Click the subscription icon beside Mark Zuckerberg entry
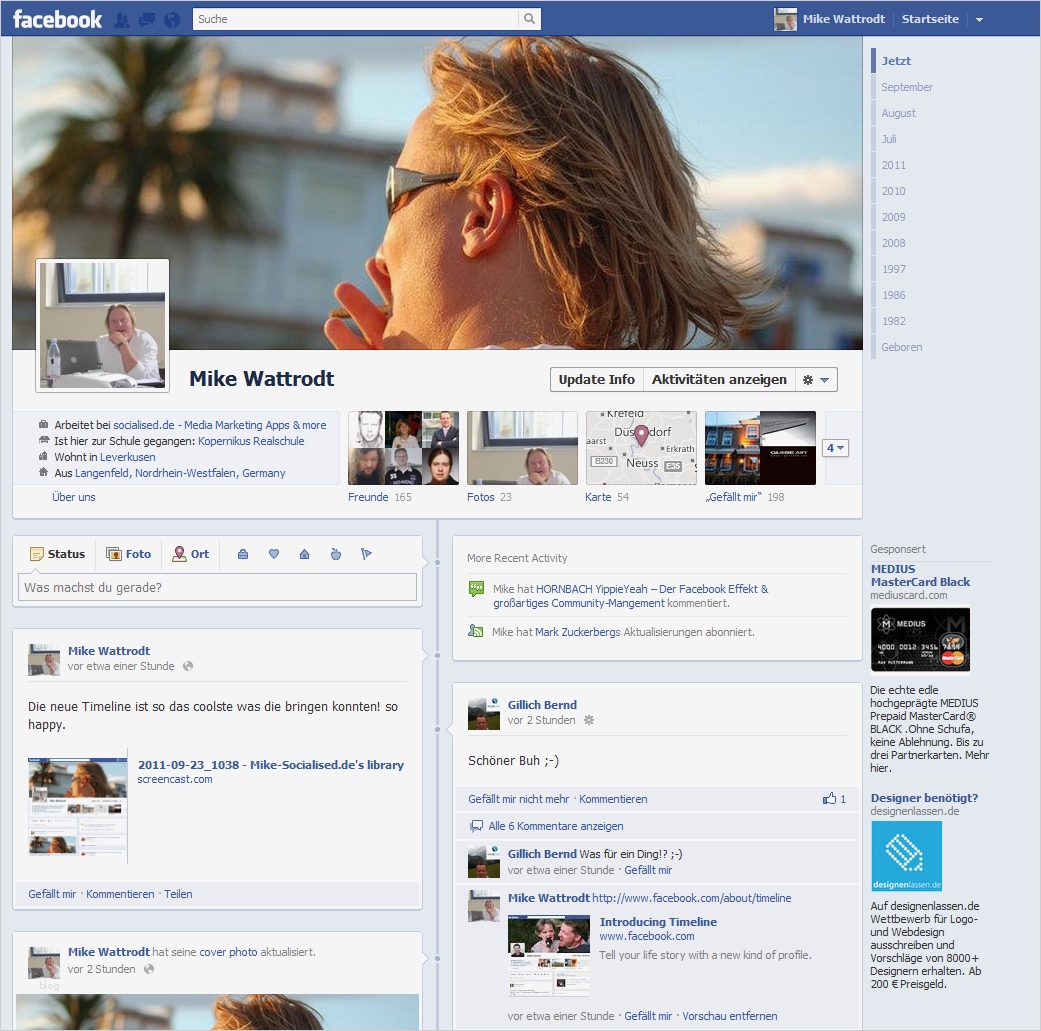 point(475,631)
